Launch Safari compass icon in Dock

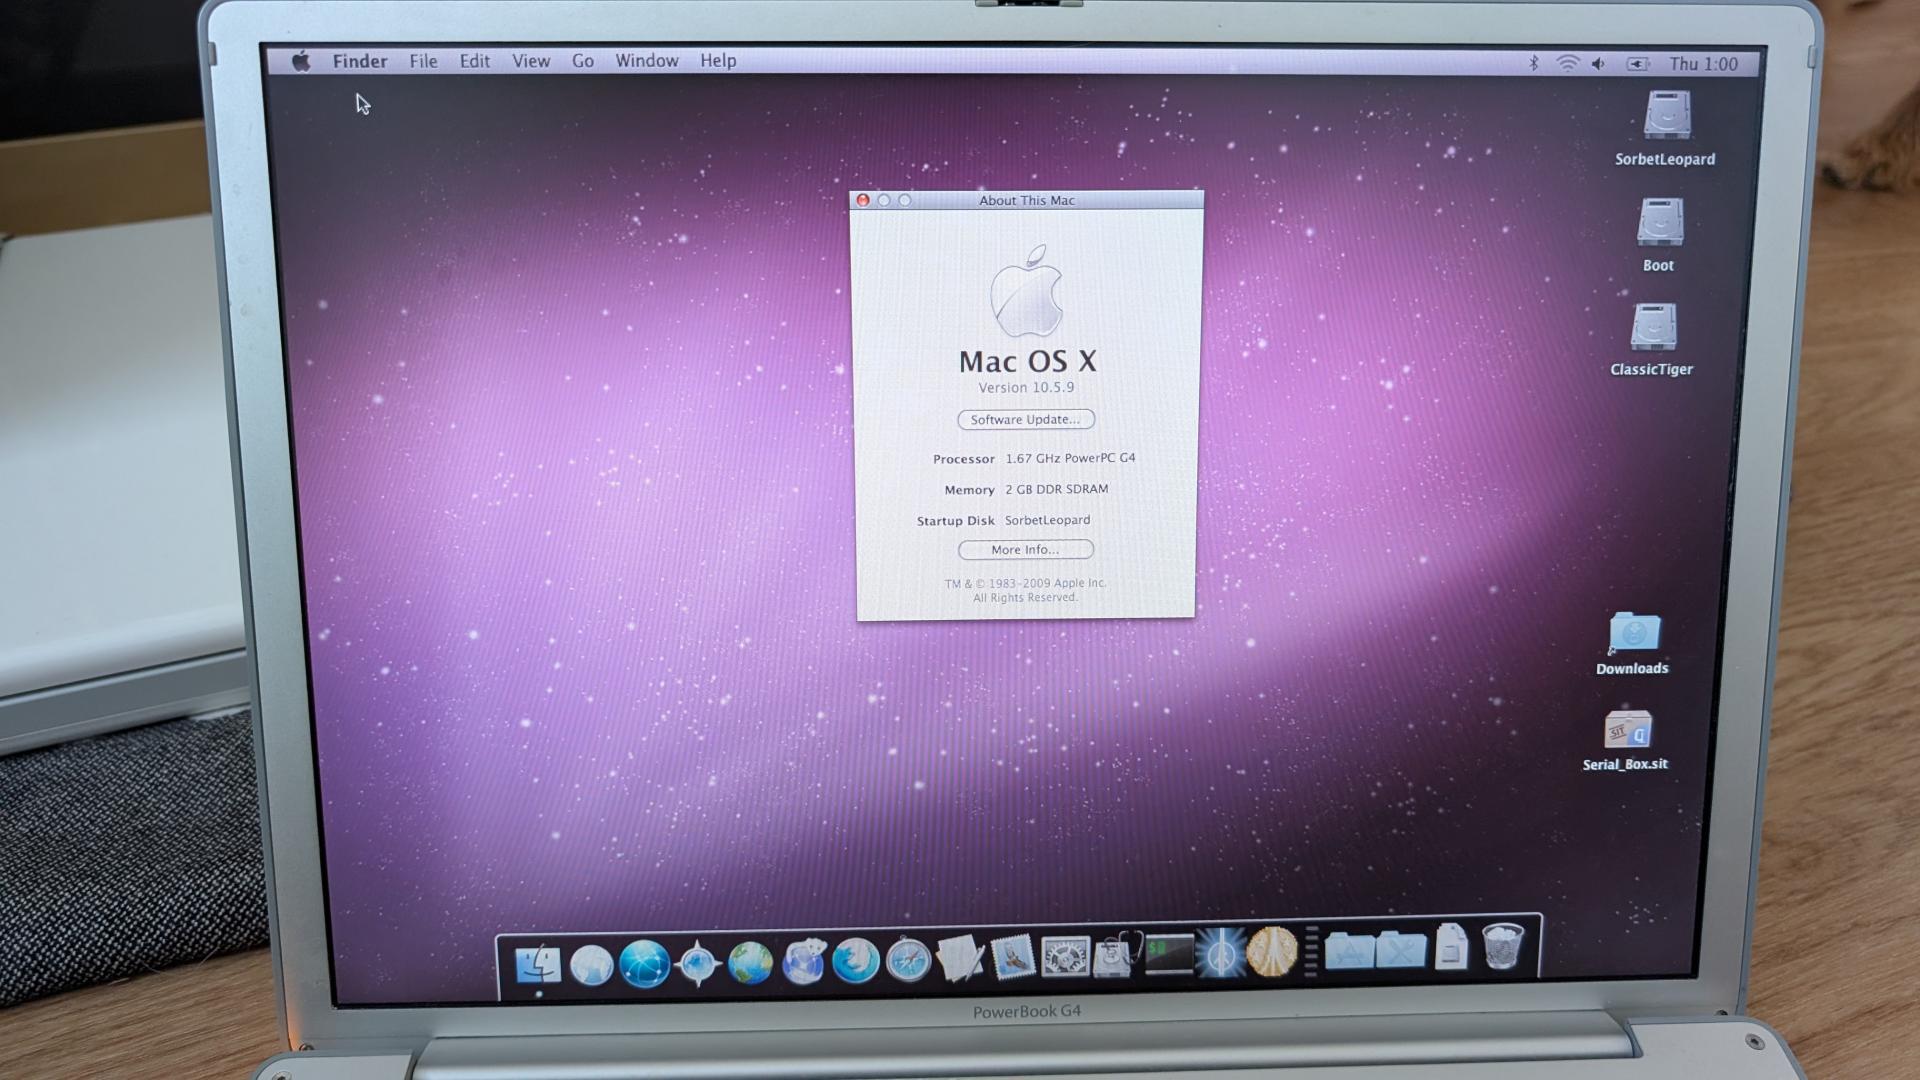coord(908,961)
